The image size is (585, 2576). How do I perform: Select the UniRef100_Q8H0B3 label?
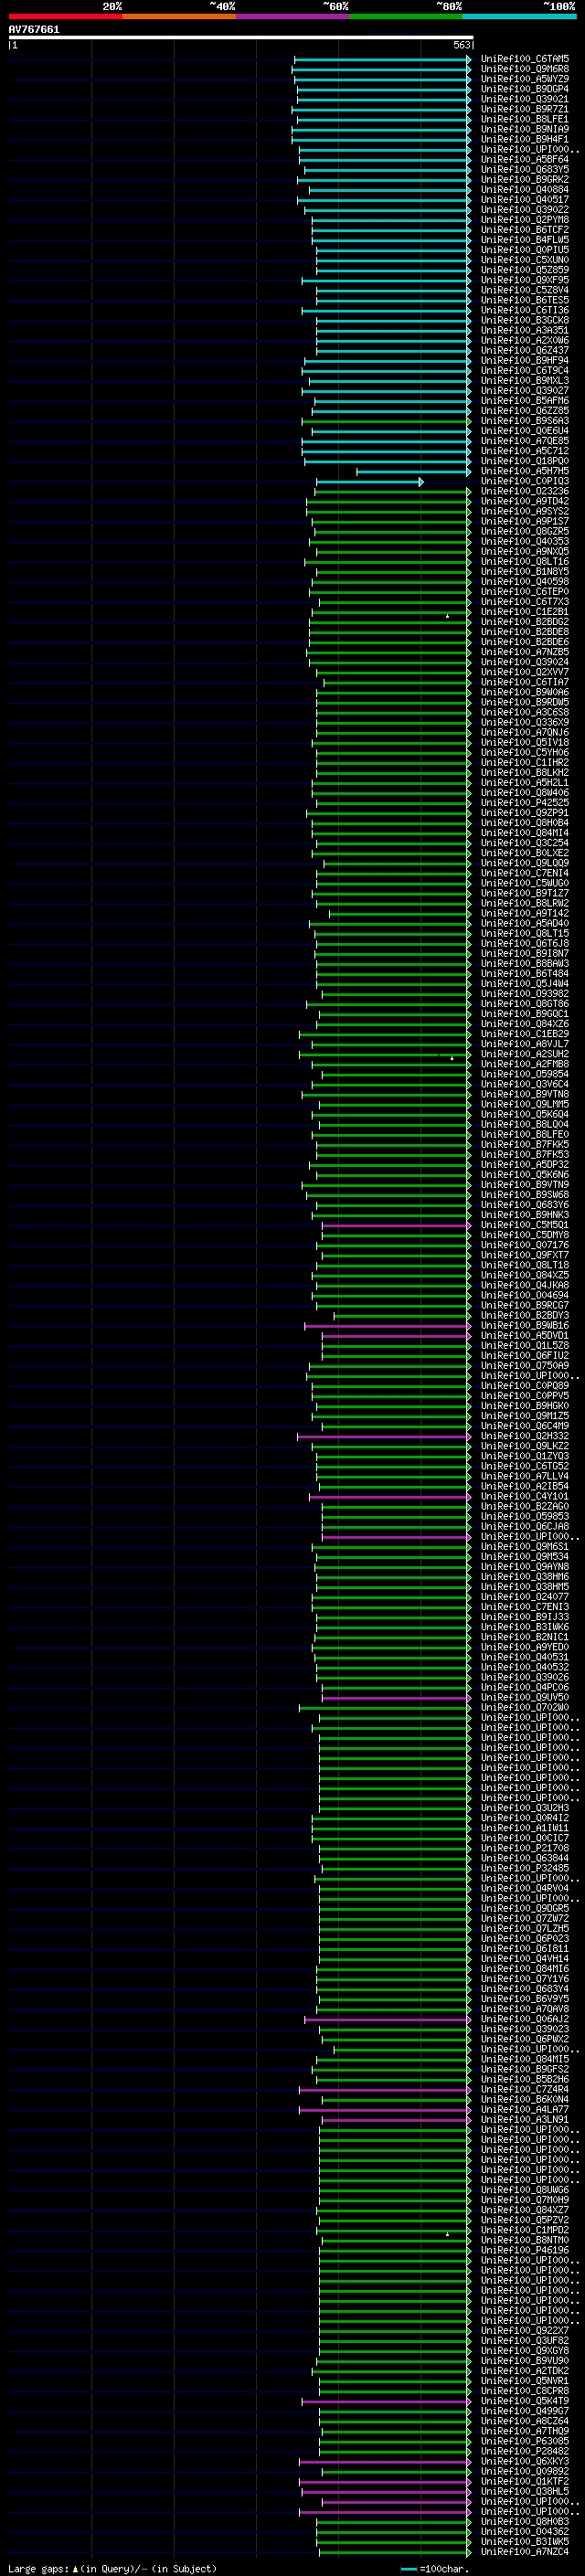click(x=524, y=2522)
